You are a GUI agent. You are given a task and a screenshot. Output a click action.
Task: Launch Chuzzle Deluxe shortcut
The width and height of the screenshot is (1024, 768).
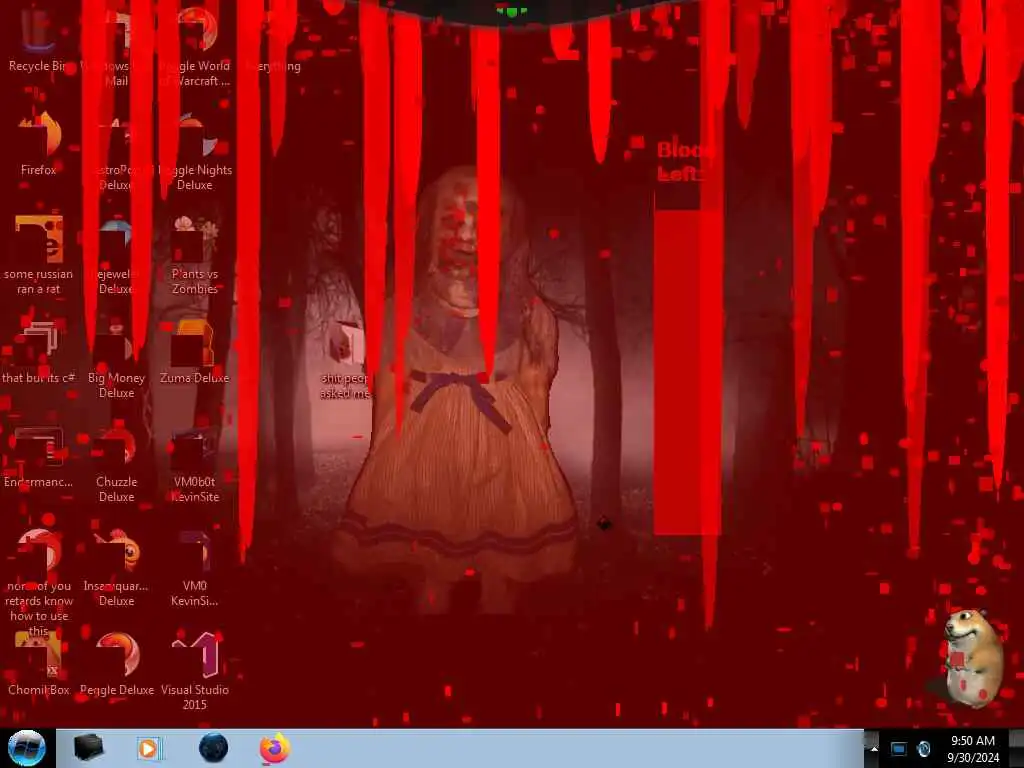tap(116, 464)
